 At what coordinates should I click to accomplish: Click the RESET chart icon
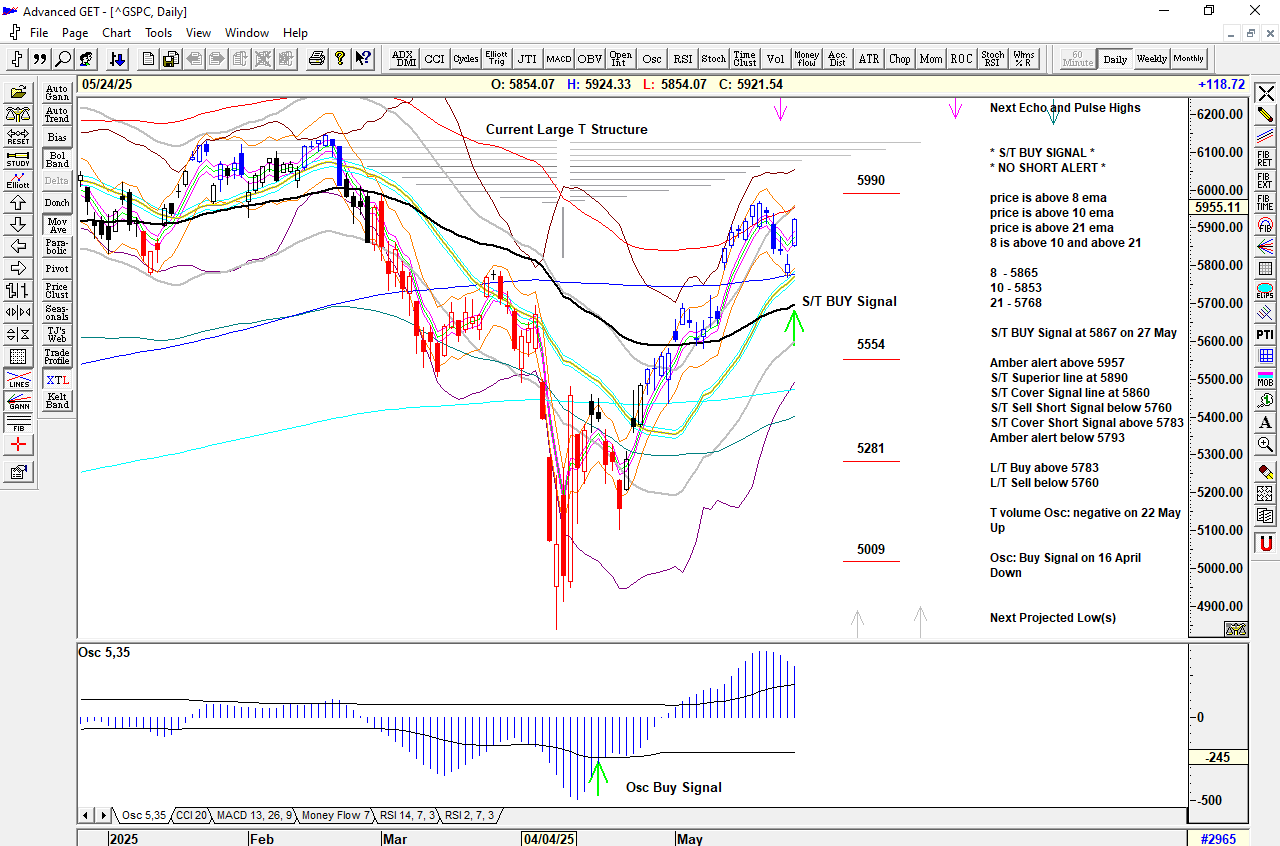[x=18, y=137]
